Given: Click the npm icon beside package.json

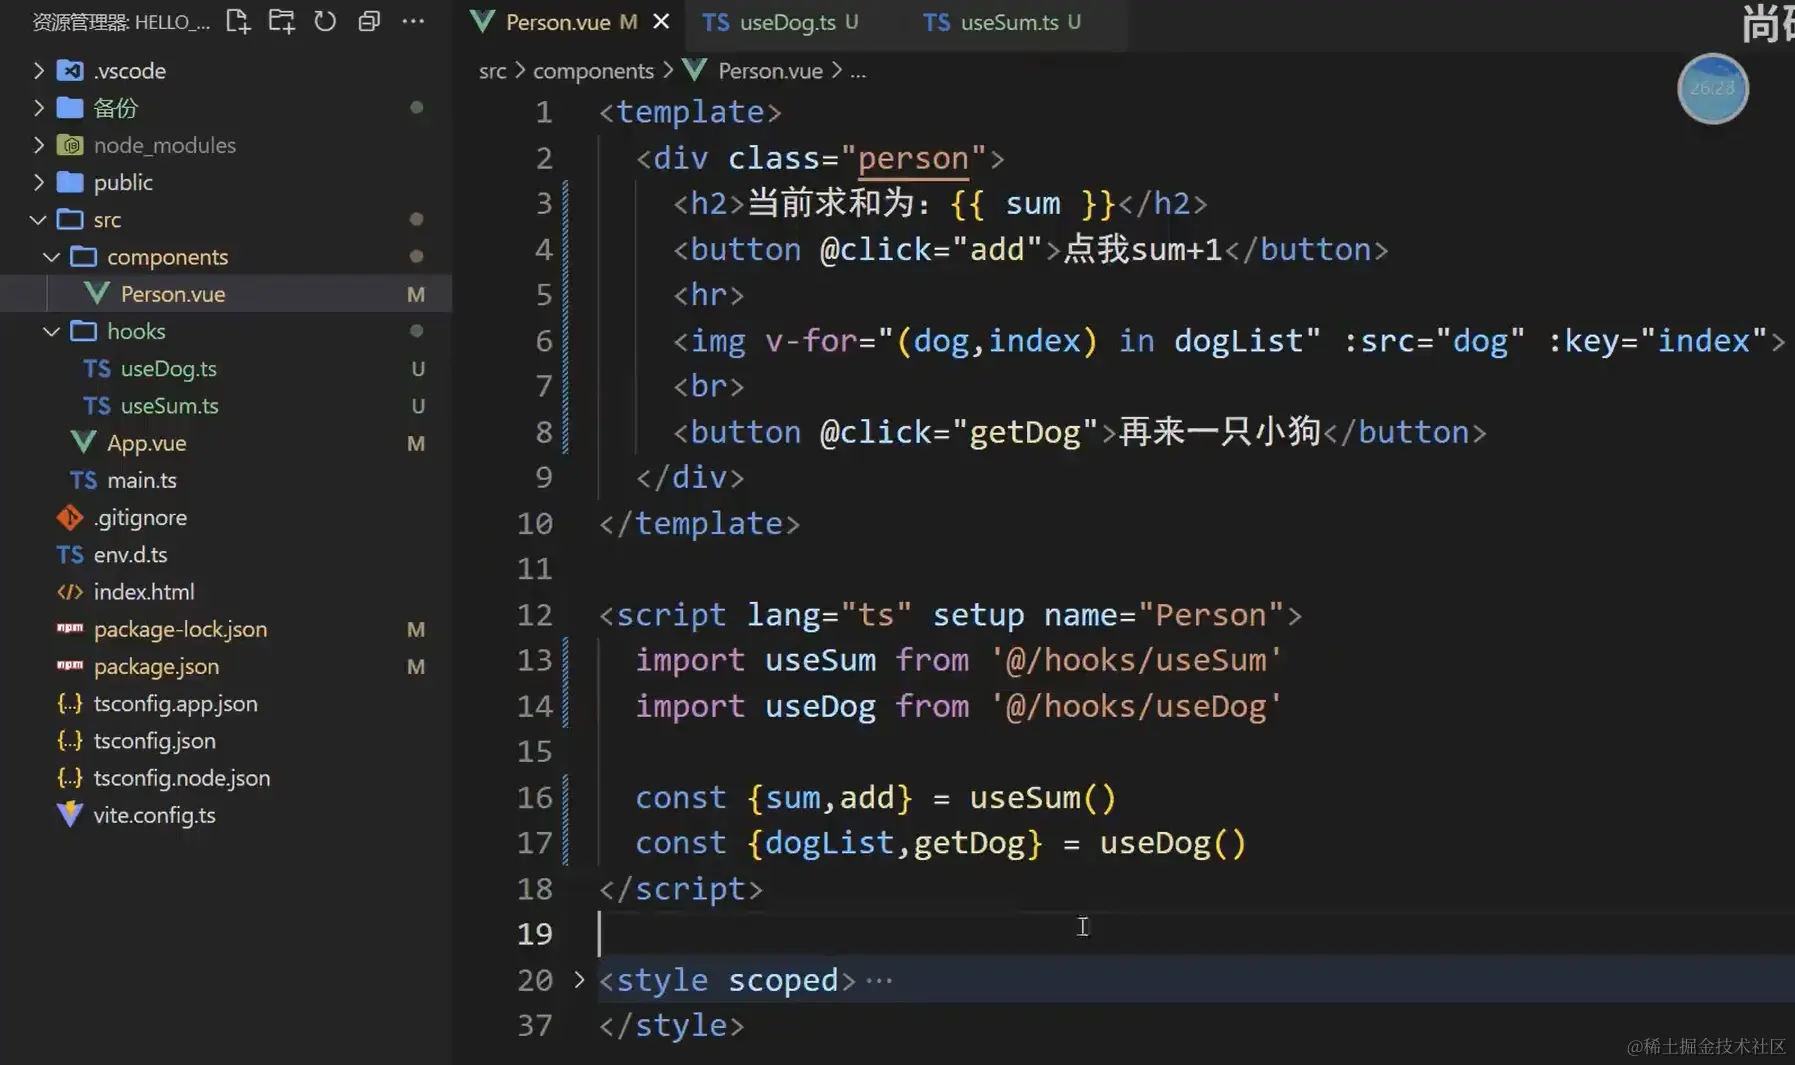Looking at the screenshot, I should point(70,665).
